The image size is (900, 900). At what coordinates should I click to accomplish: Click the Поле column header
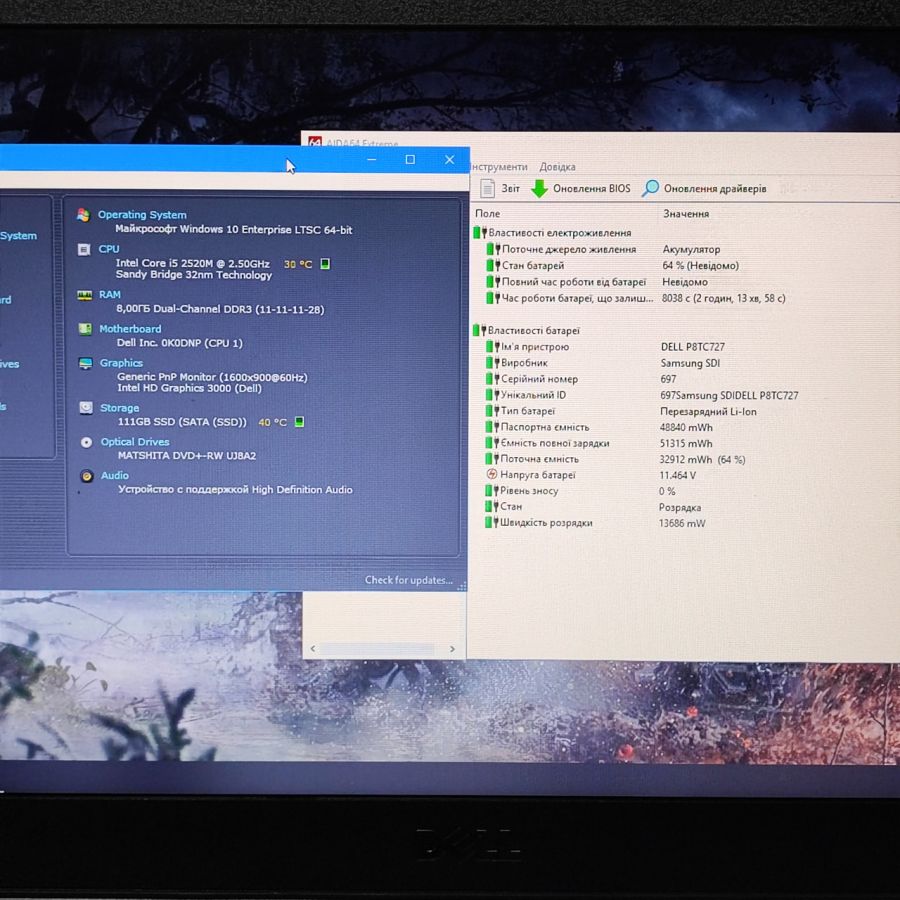click(487, 214)
